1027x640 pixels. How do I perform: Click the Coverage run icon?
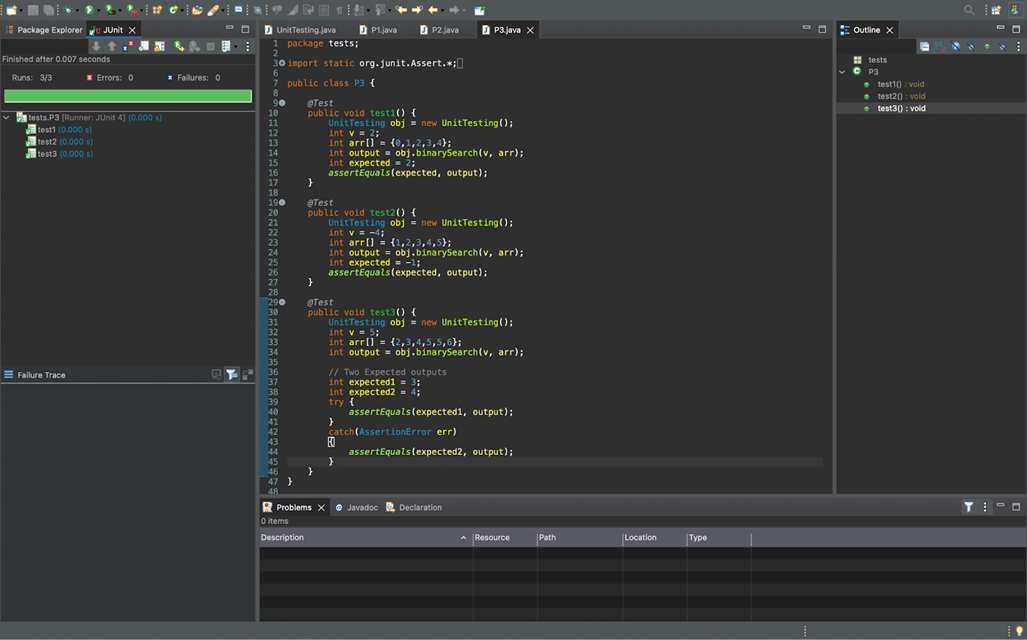110,10
